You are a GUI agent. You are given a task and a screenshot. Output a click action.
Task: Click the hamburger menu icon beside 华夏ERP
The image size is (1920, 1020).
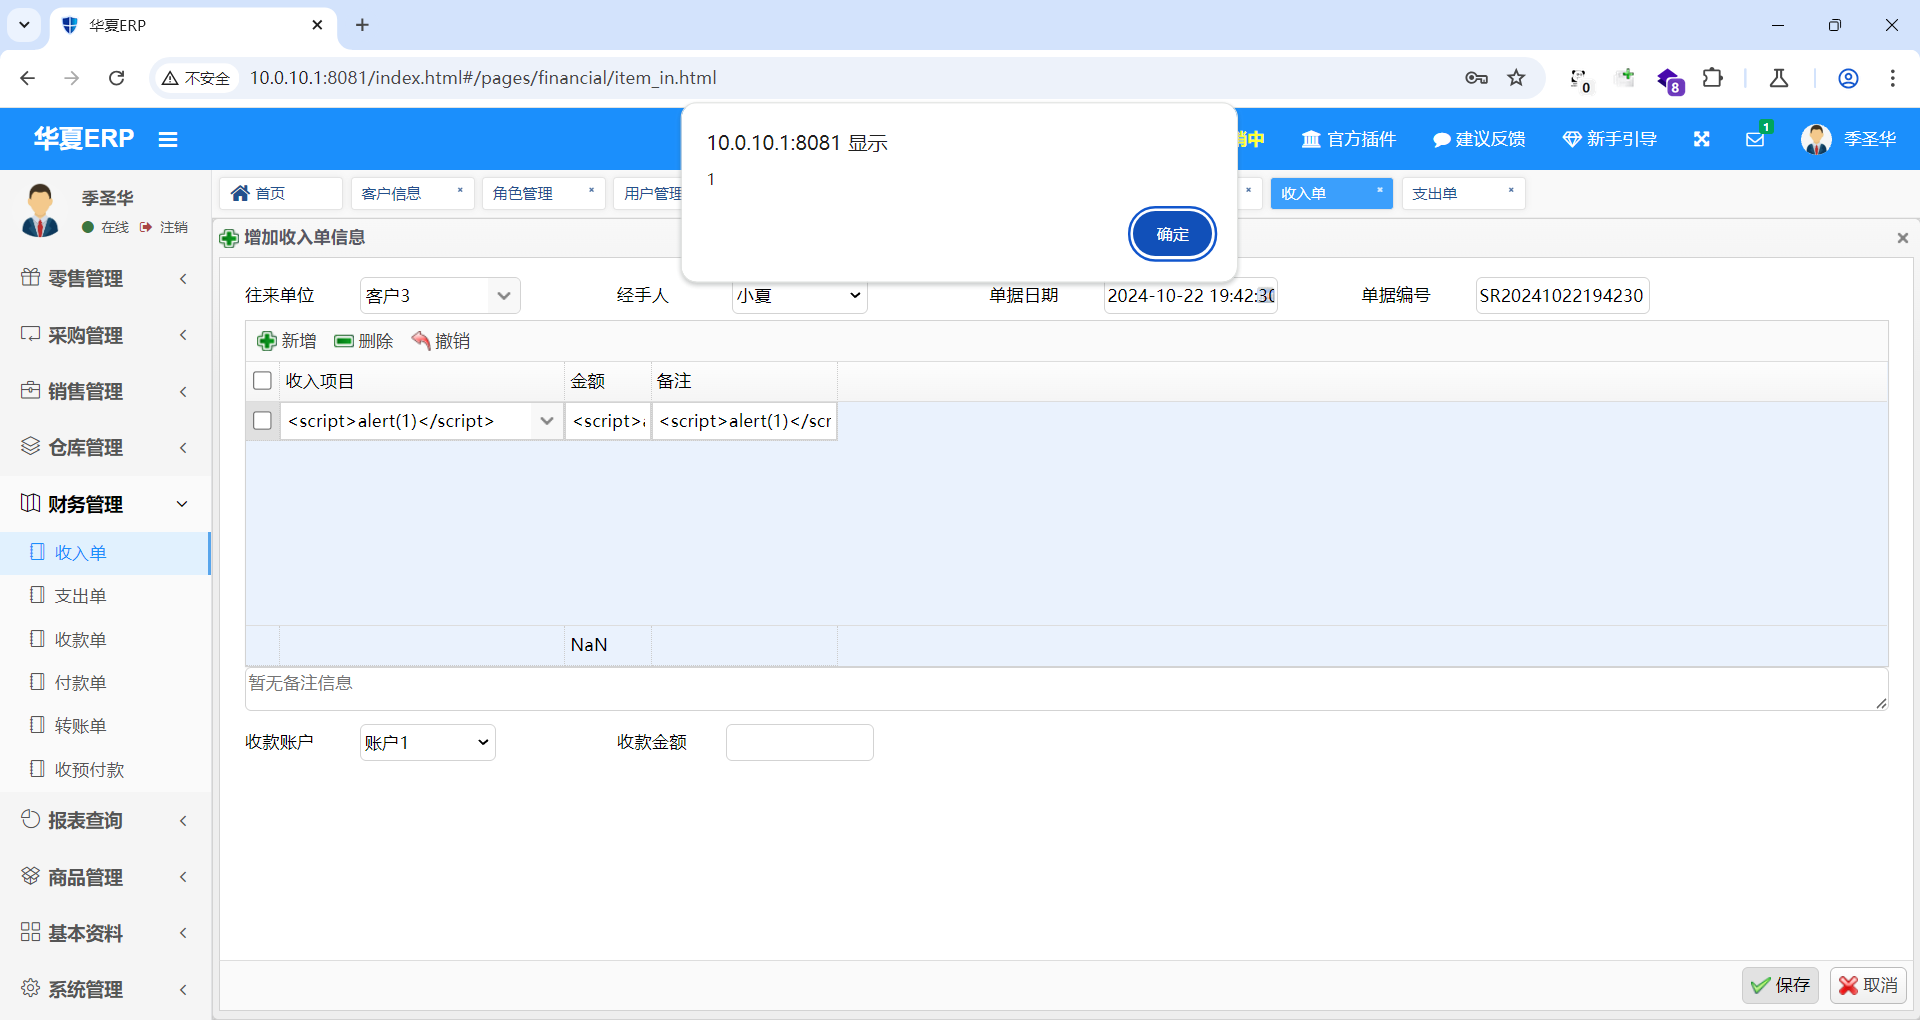coord(168,140)
